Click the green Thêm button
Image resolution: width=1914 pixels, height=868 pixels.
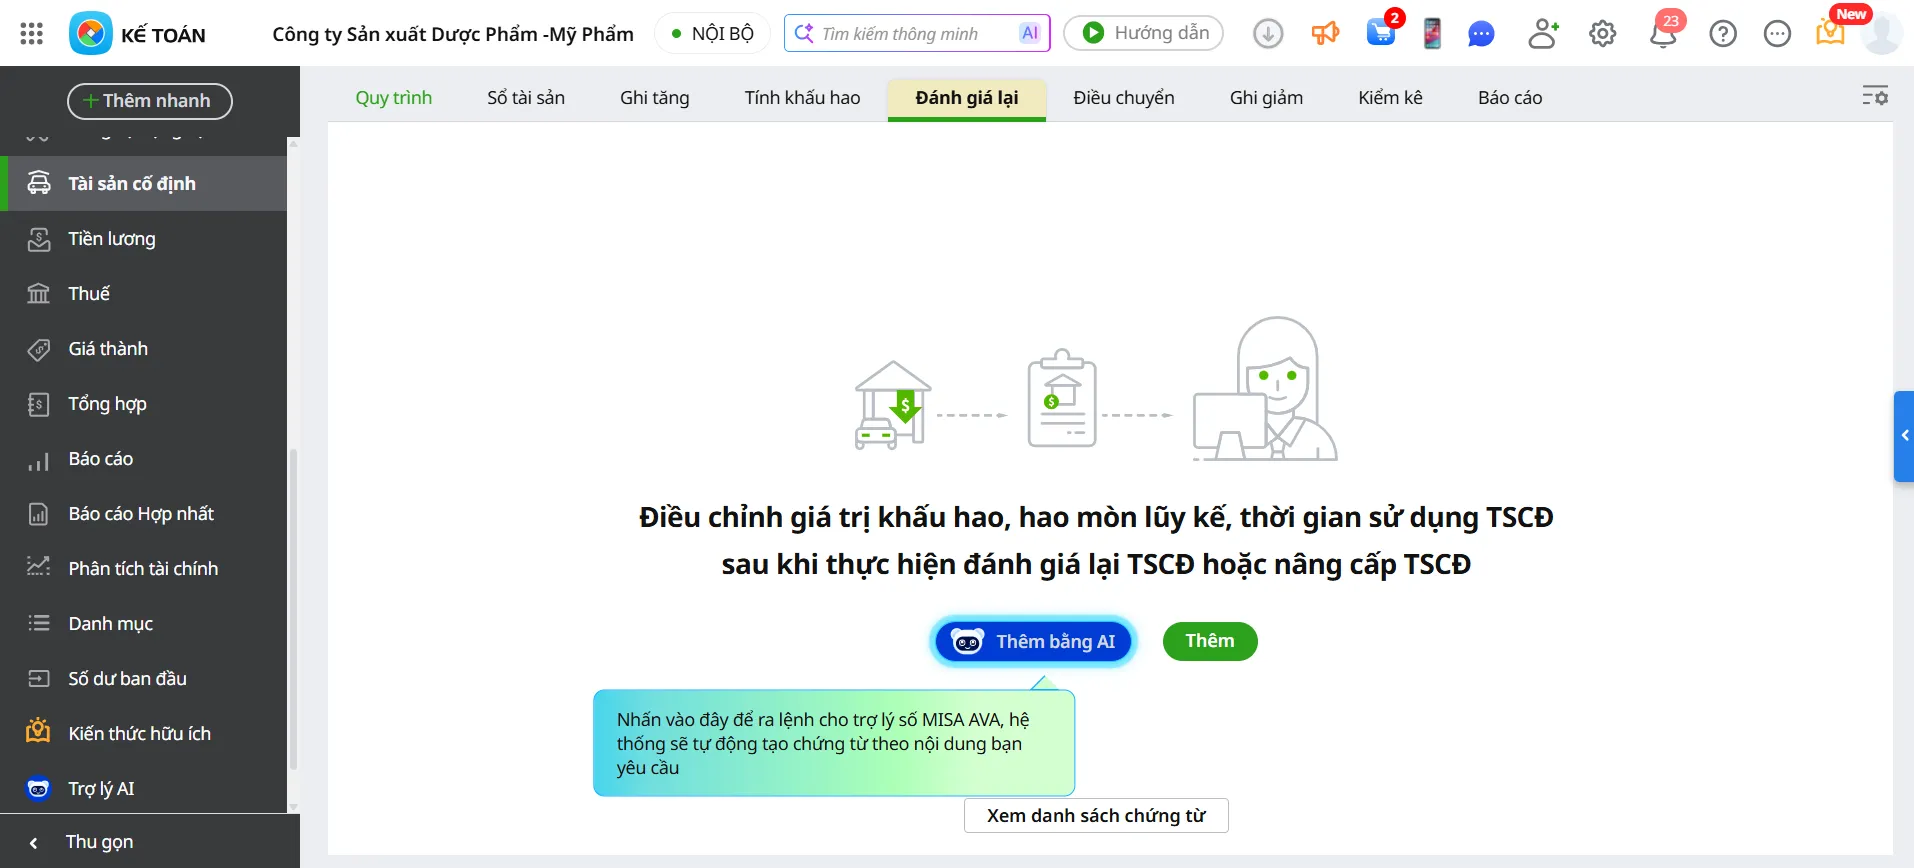click(x=1210, y=641)
